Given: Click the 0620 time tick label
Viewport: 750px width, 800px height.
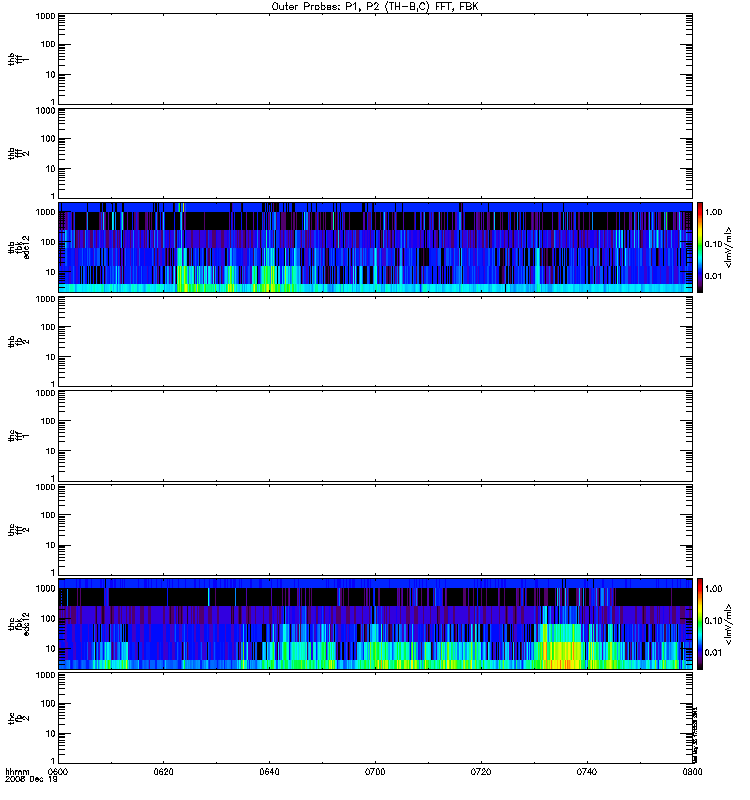Looking at the screenshot, I should (163, 771).
